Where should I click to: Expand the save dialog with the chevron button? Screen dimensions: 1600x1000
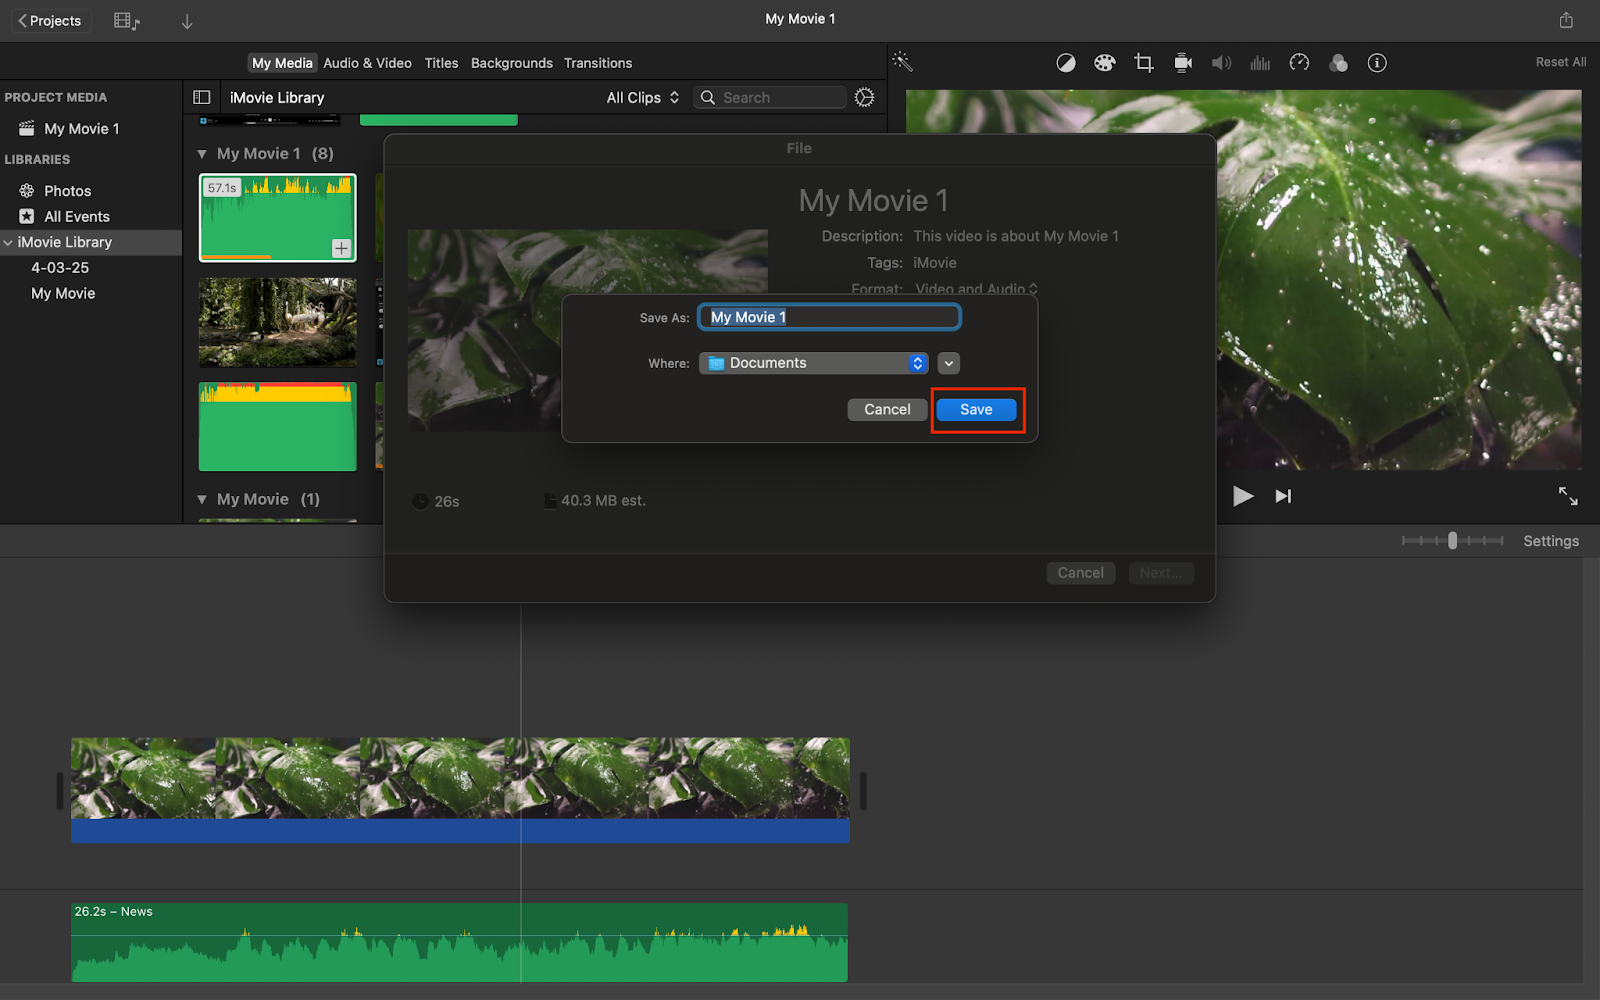949,363
